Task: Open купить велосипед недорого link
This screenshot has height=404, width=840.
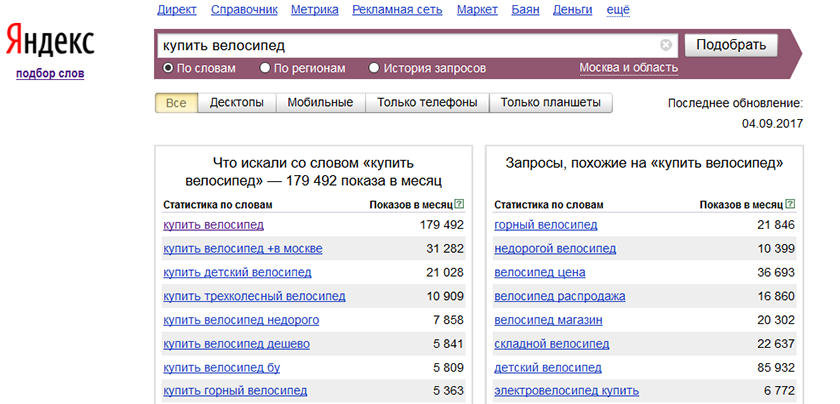Action: (241, 320)
